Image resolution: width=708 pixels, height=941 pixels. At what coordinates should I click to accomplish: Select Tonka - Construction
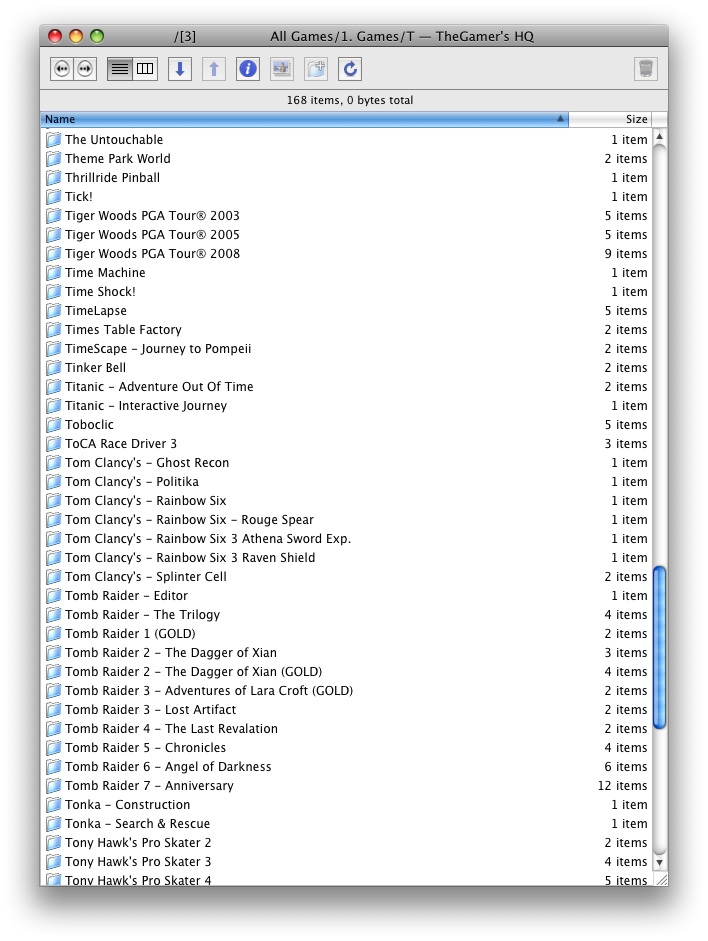coord(127,805)
